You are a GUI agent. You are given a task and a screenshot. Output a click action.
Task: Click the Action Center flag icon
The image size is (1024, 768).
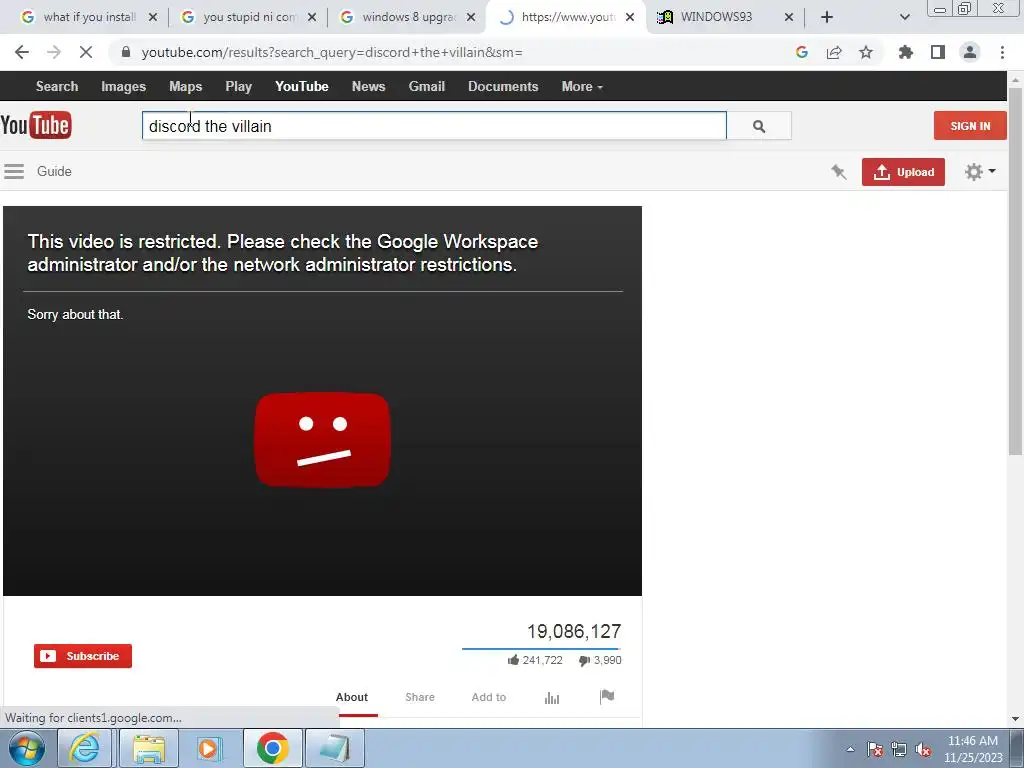tap(875, 749)
